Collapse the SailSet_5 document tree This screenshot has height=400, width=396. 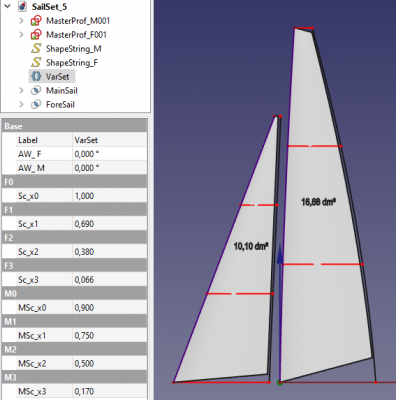7,6
